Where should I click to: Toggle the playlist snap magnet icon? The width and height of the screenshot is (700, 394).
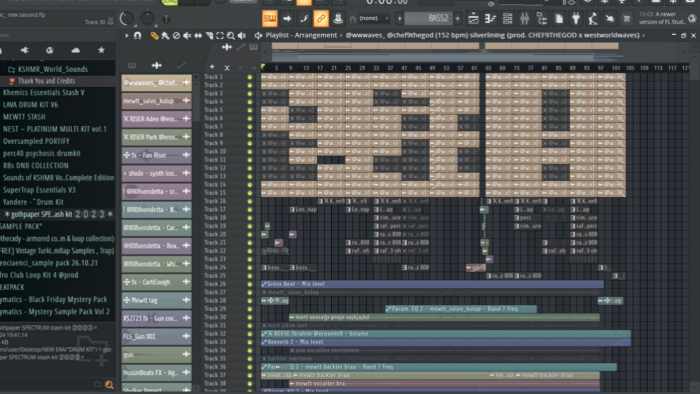point(138,36)
